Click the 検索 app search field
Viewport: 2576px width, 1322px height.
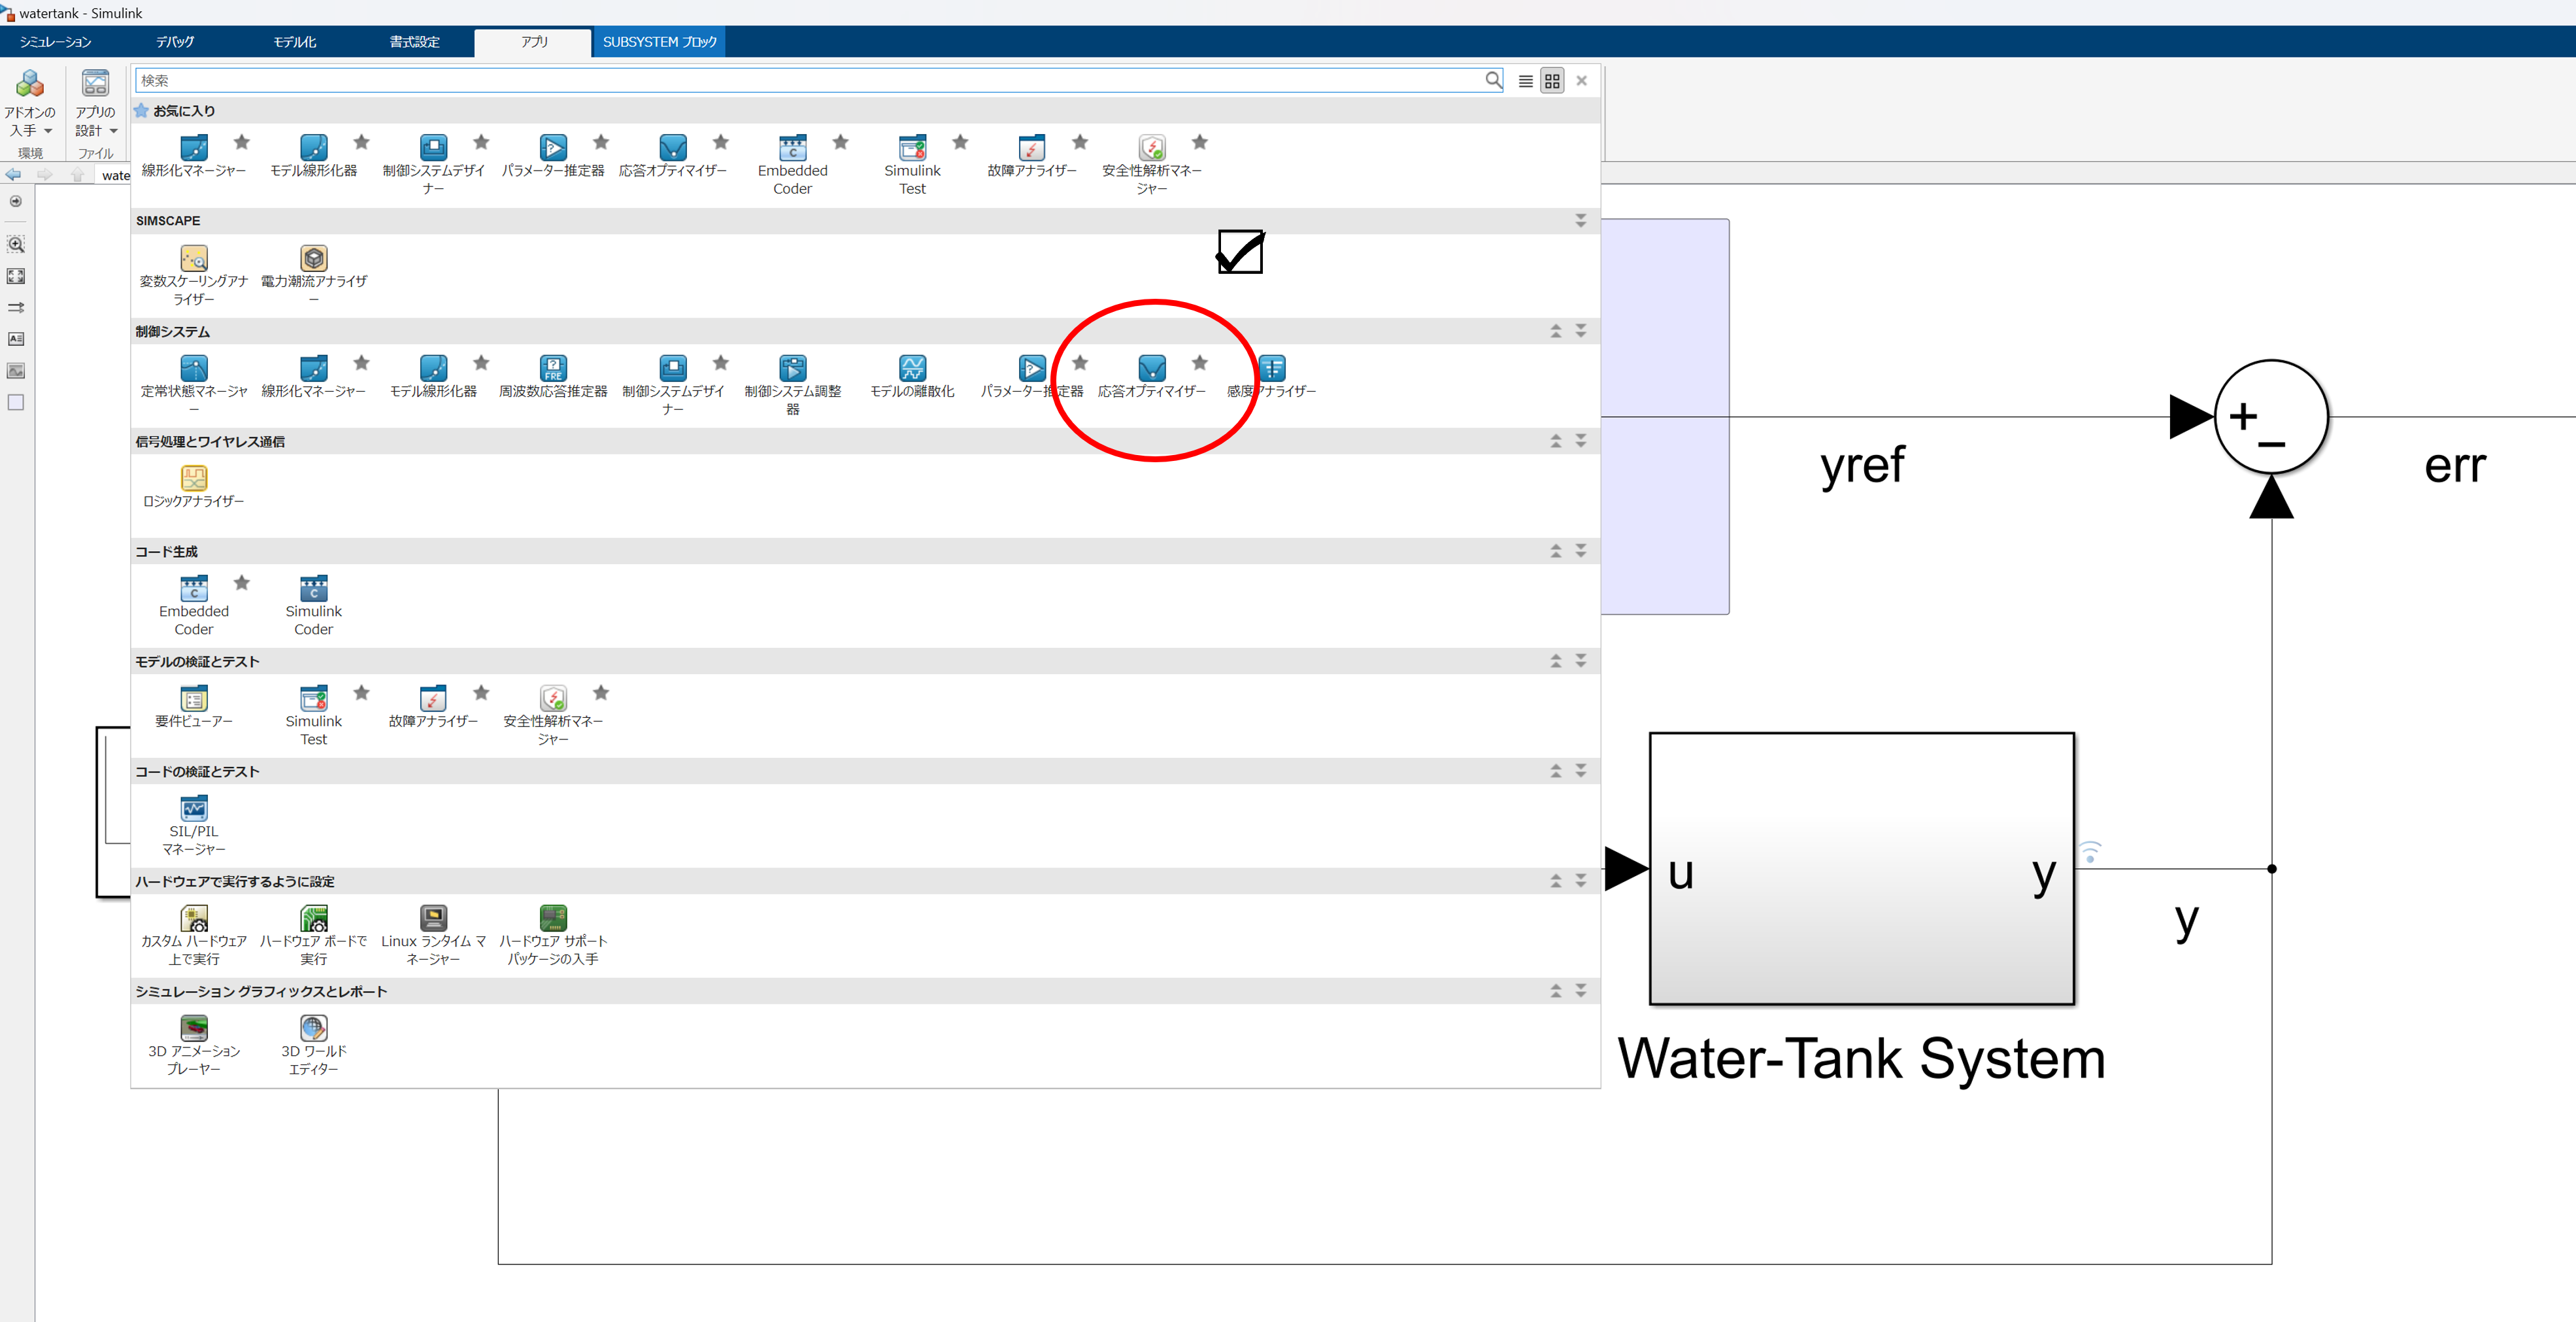pyautogui.click(x=800, y=81)
